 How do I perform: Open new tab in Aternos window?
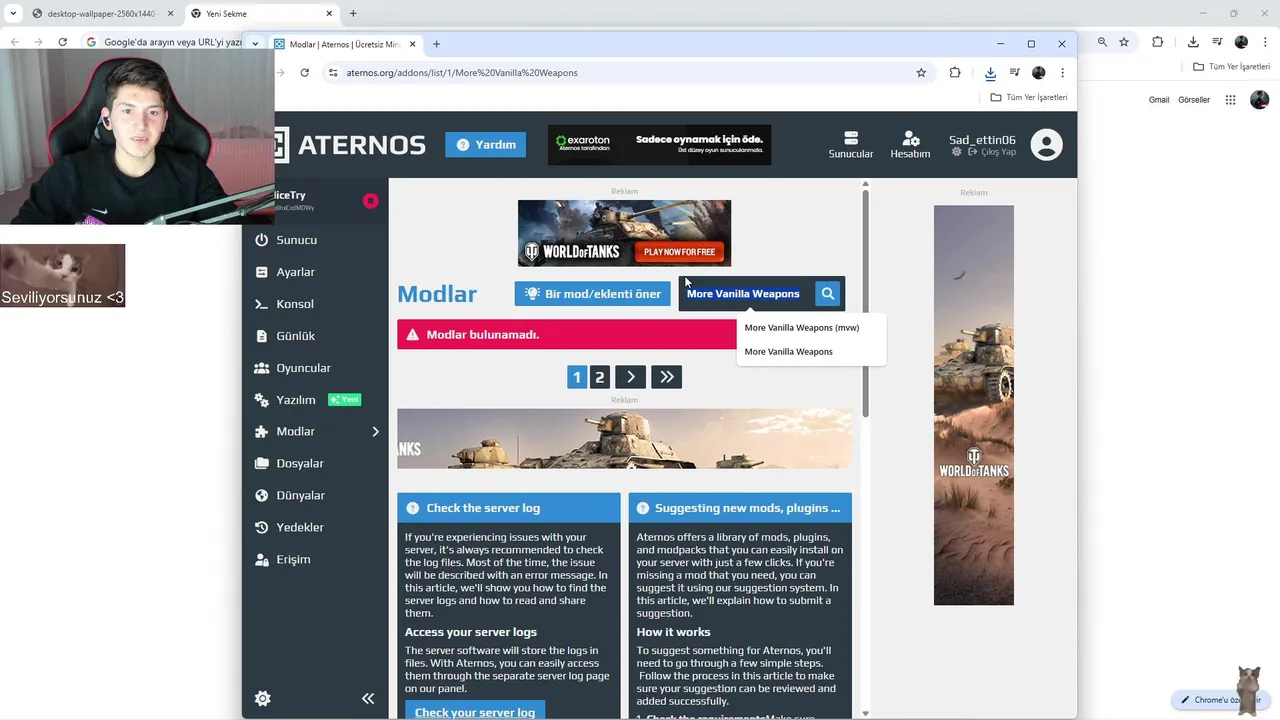pyautogui.click(x=436, y=44)
